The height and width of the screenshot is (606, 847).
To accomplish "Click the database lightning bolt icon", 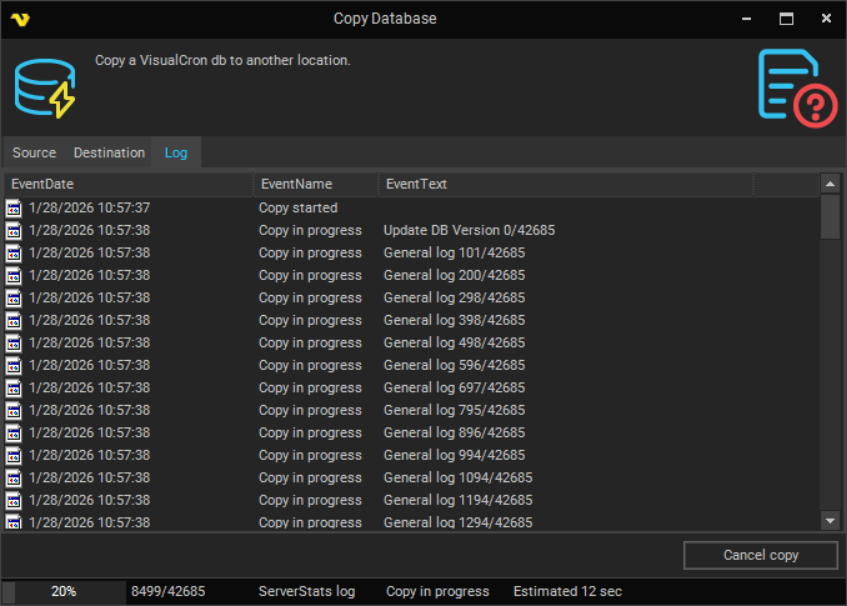I will (x=45, y=88).
